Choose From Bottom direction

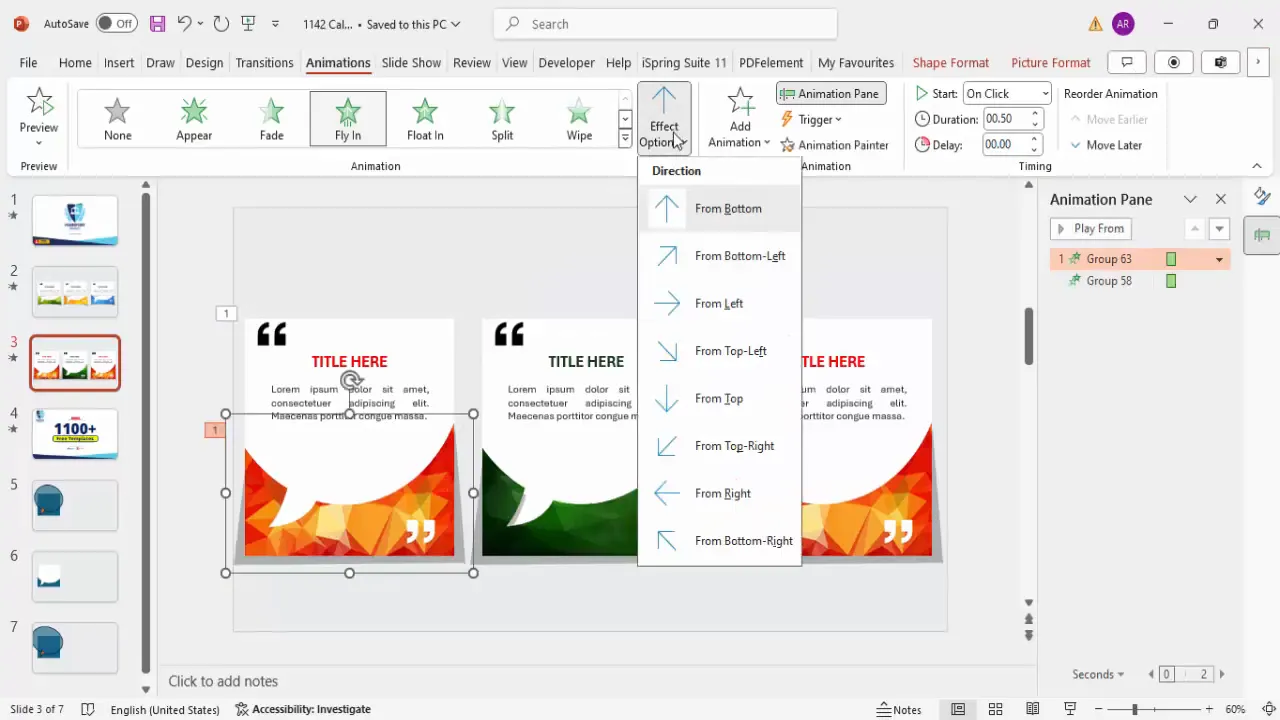(719, 208)
